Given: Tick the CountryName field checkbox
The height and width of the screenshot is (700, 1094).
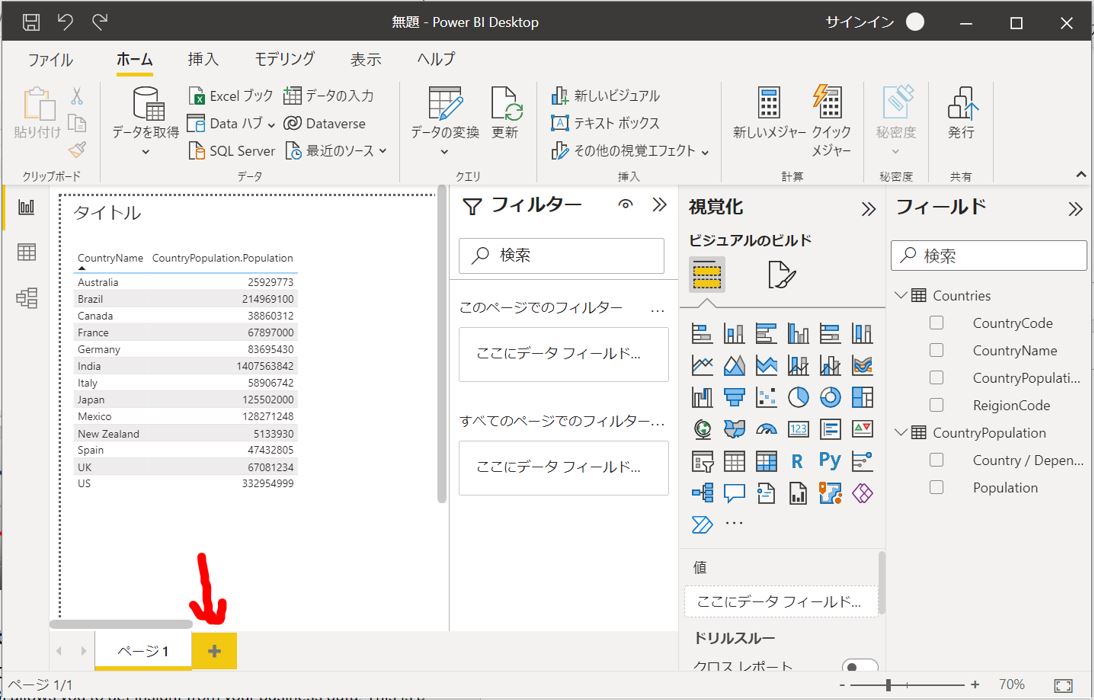Looking at the screenshot, I should click(x=936, y=350).
